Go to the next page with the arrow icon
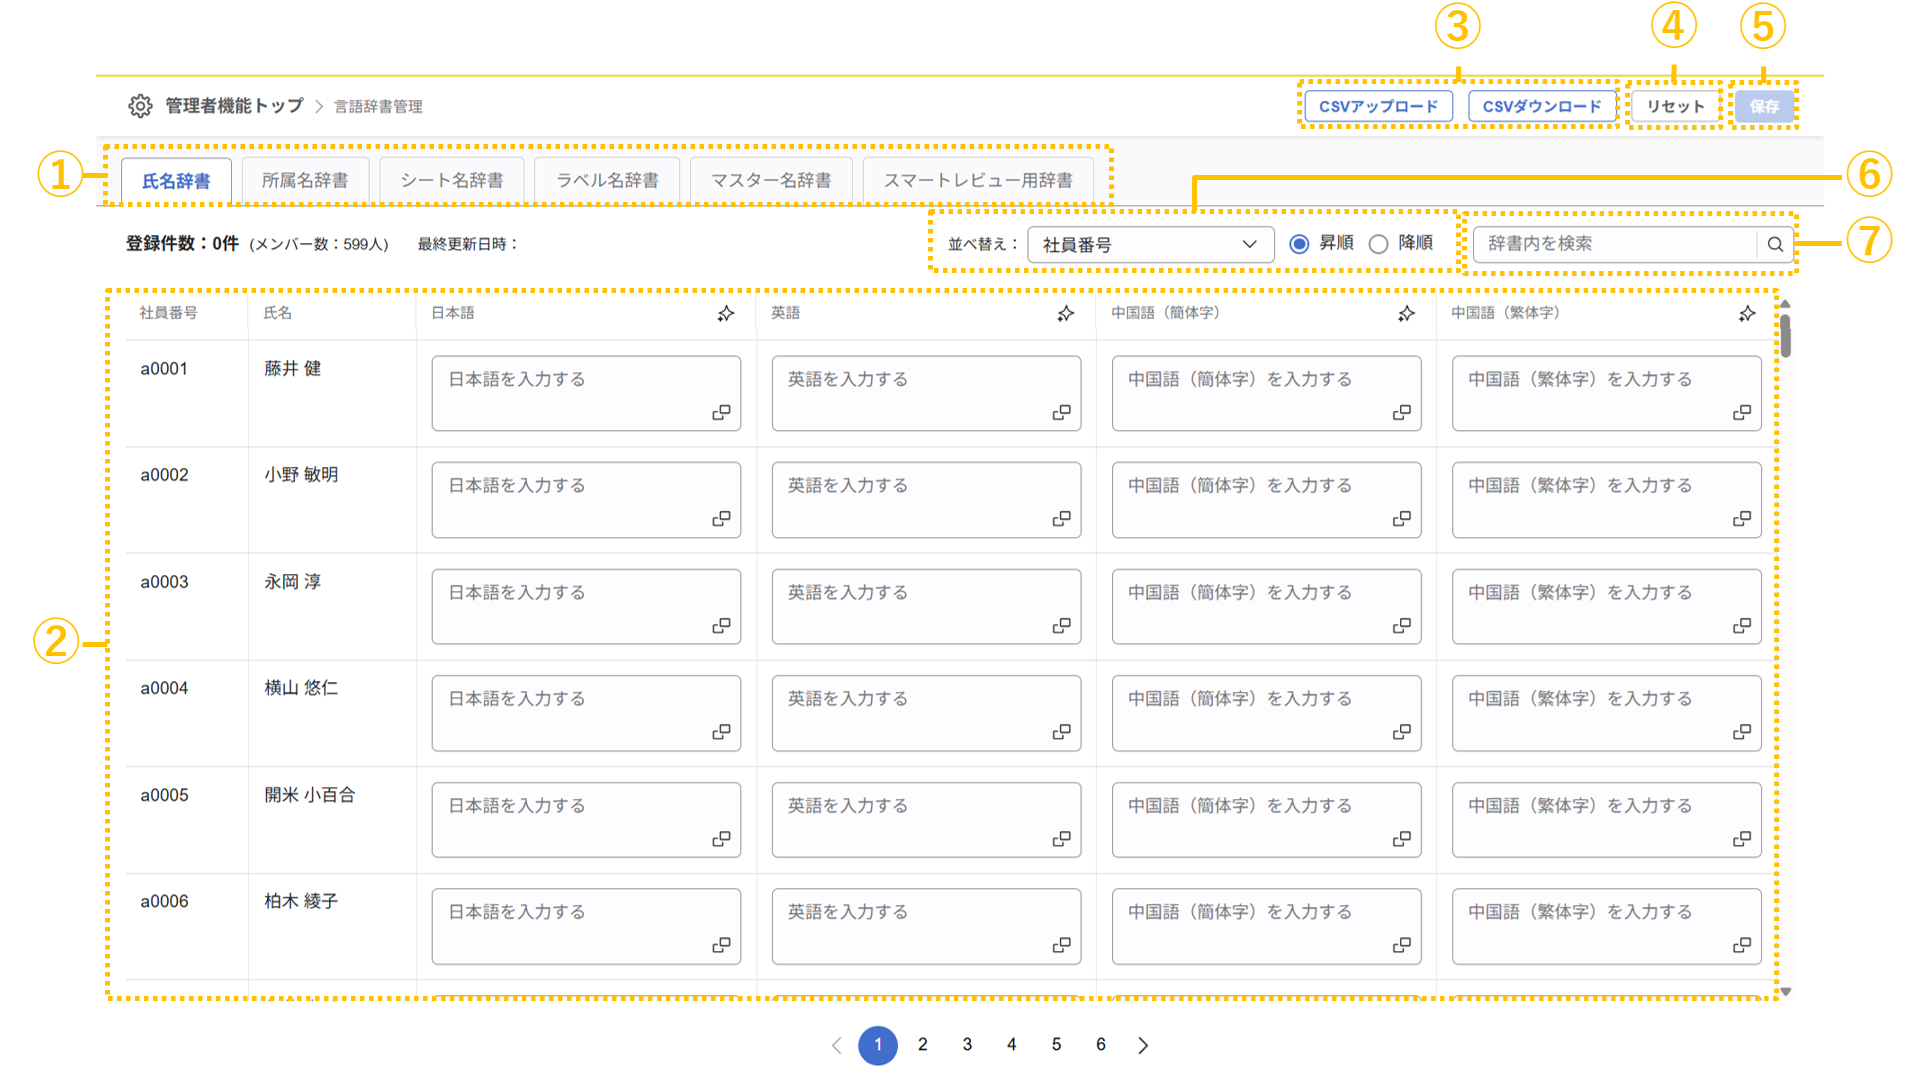This screenshot has height=1080, width=1920. [1143, 1044]
